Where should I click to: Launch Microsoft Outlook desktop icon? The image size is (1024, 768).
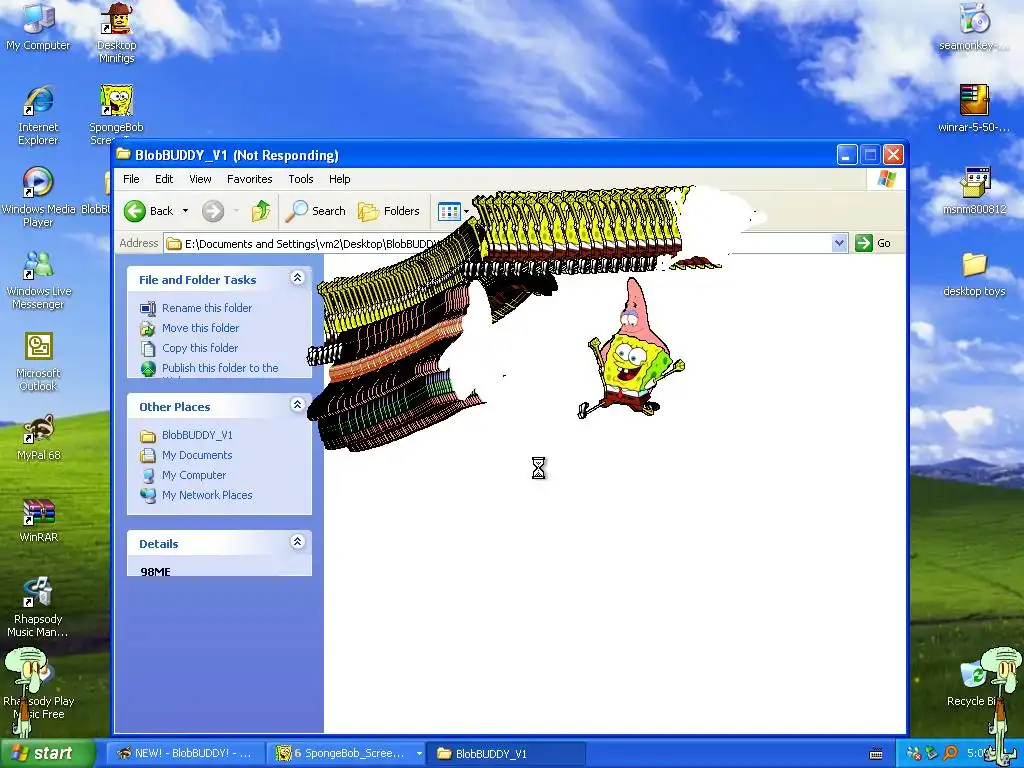pos(38,361)
